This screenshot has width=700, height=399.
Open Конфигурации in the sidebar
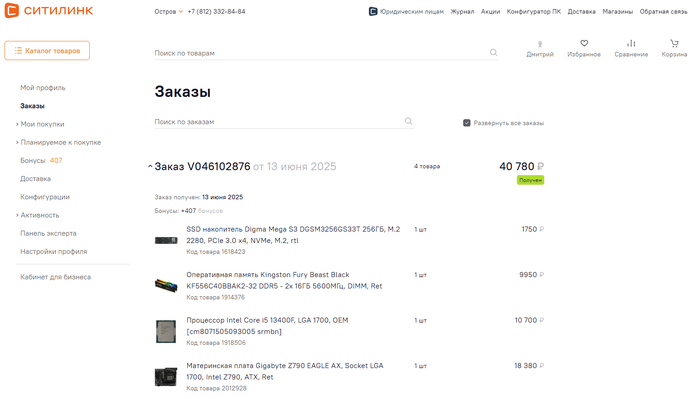[x=45, y=197]
